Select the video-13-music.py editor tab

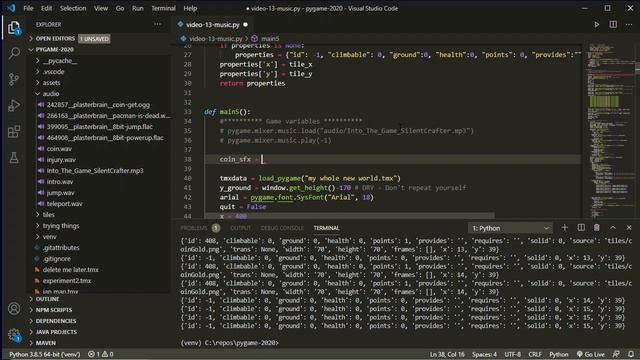[x=212, y=24]
